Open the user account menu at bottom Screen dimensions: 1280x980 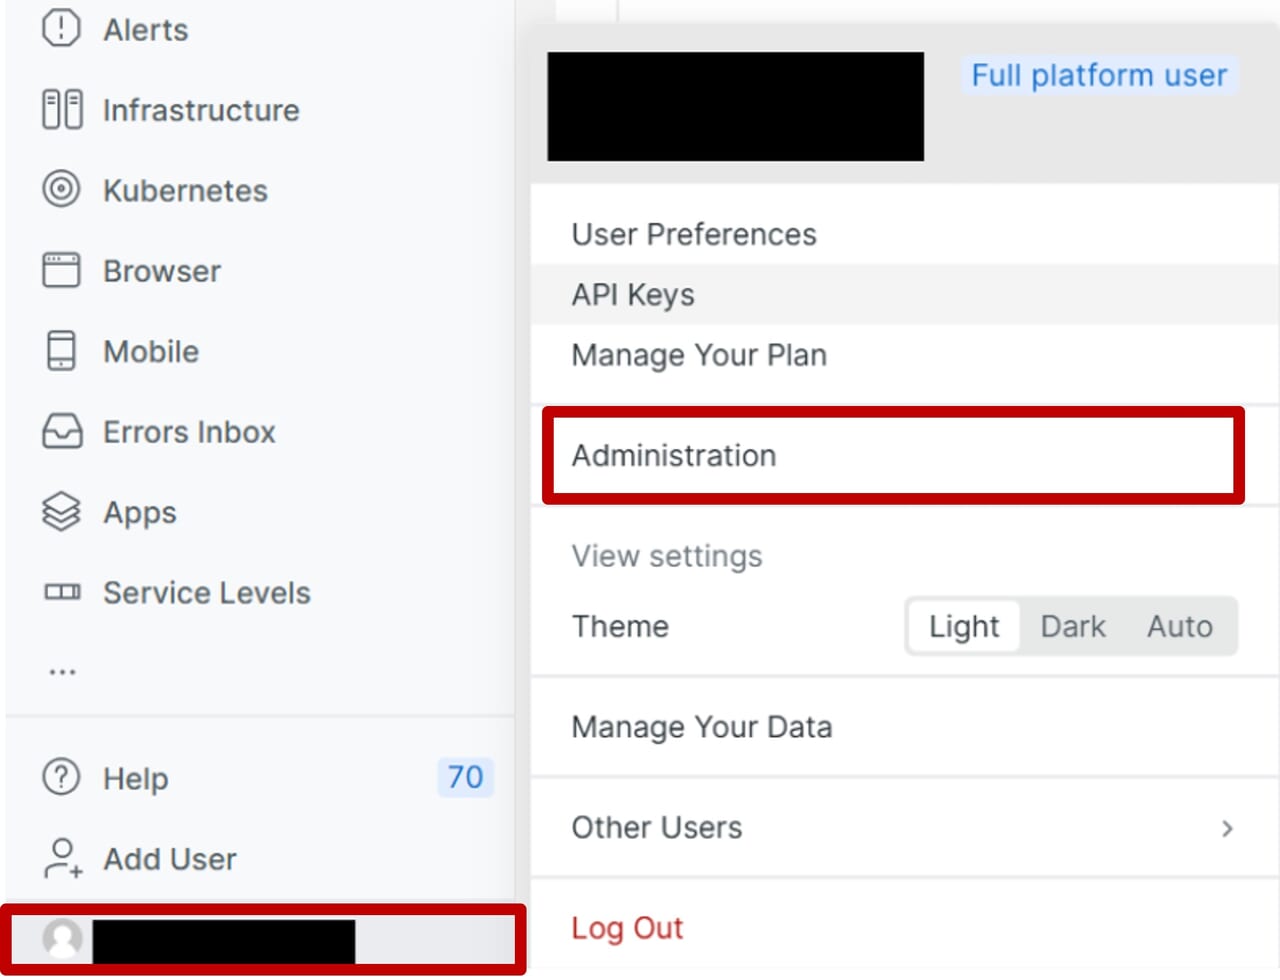(x=262, y=940)
